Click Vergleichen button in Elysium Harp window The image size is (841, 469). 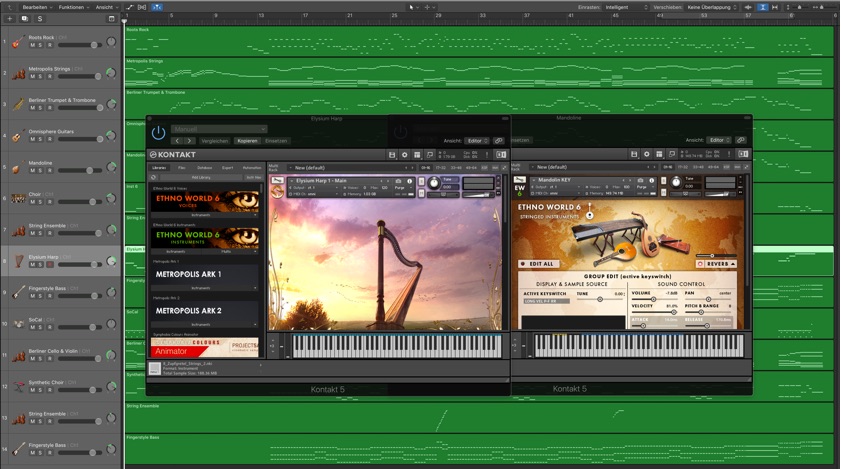pyautogui.click(x=215, y=141)
